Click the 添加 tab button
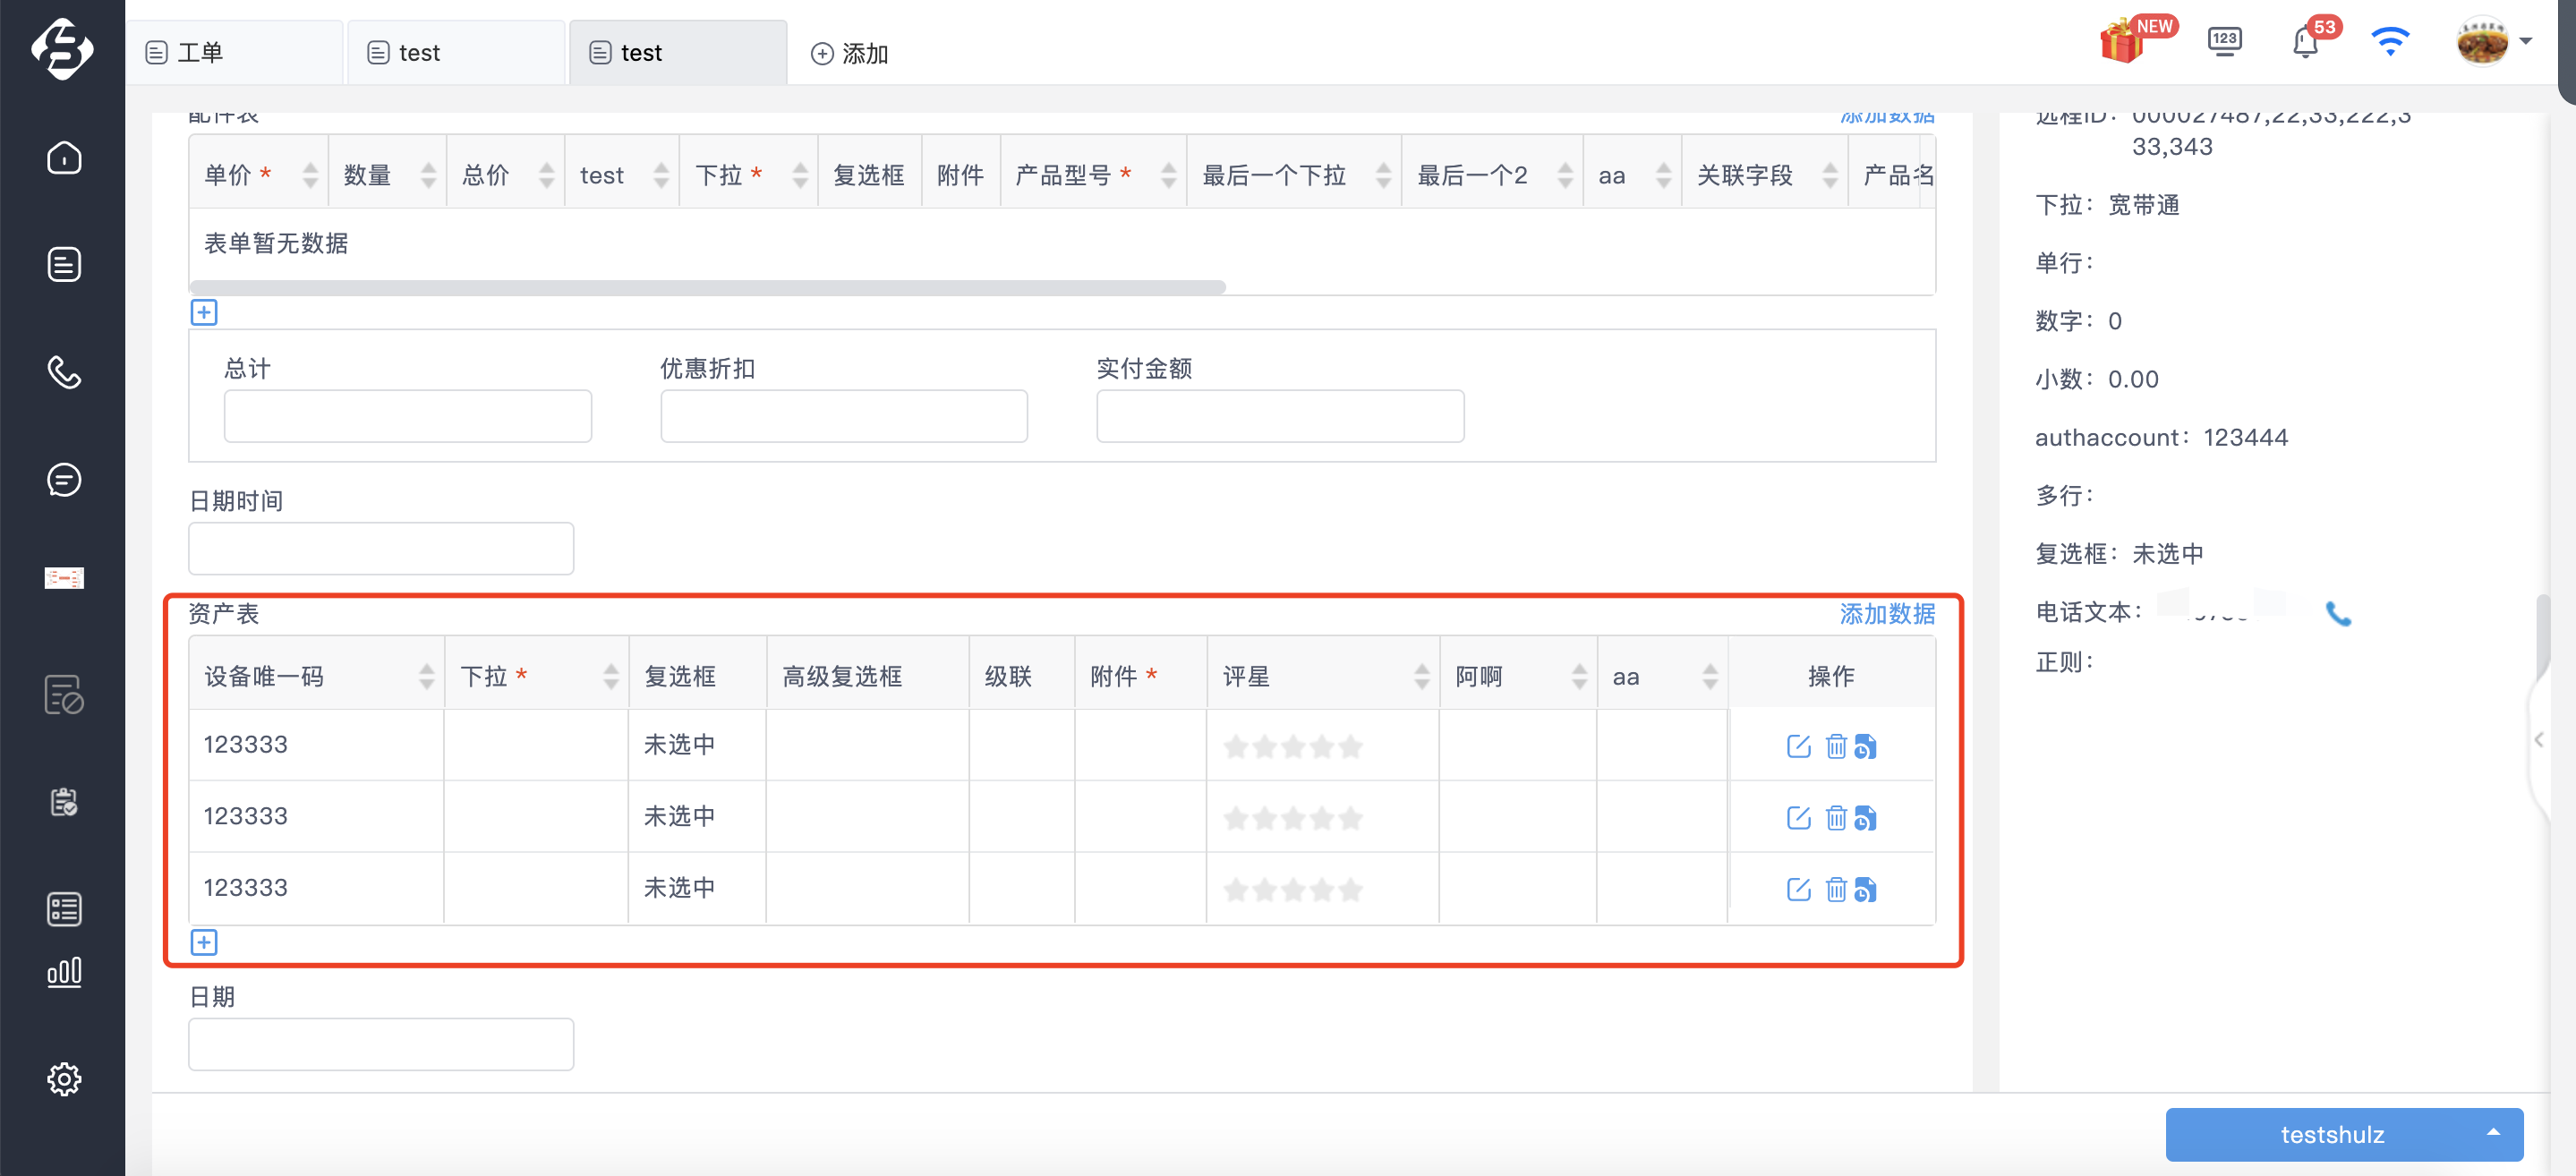The width and height of the screenshot is (2576, 1176). coord(849,53)
